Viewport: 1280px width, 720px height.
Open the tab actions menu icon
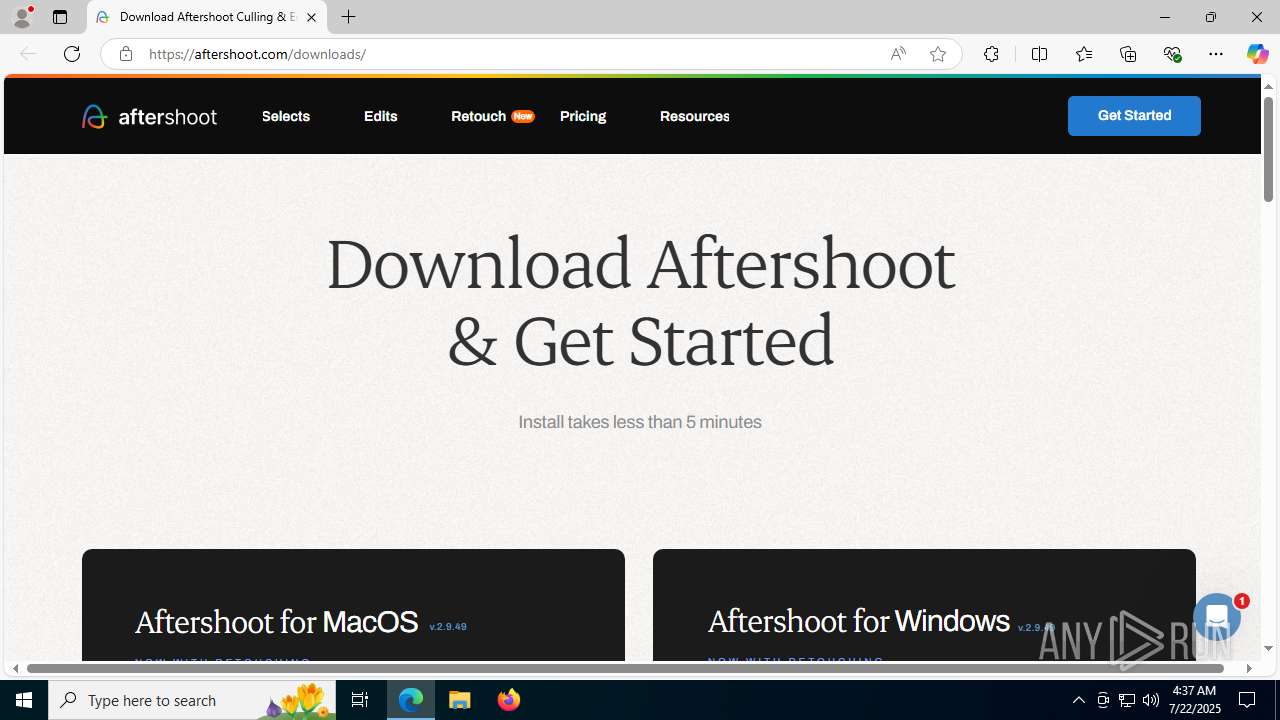click(60, 17)
